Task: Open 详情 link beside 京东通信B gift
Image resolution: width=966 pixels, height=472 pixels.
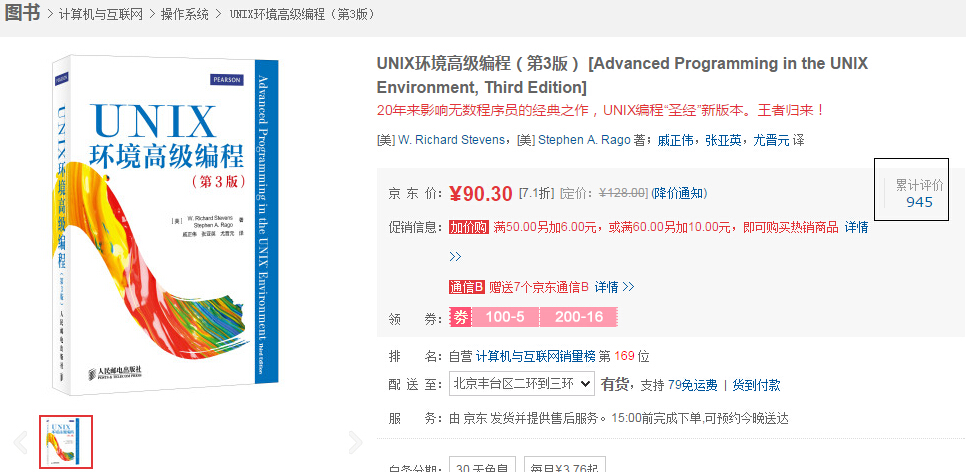Action: pos(614,287)
